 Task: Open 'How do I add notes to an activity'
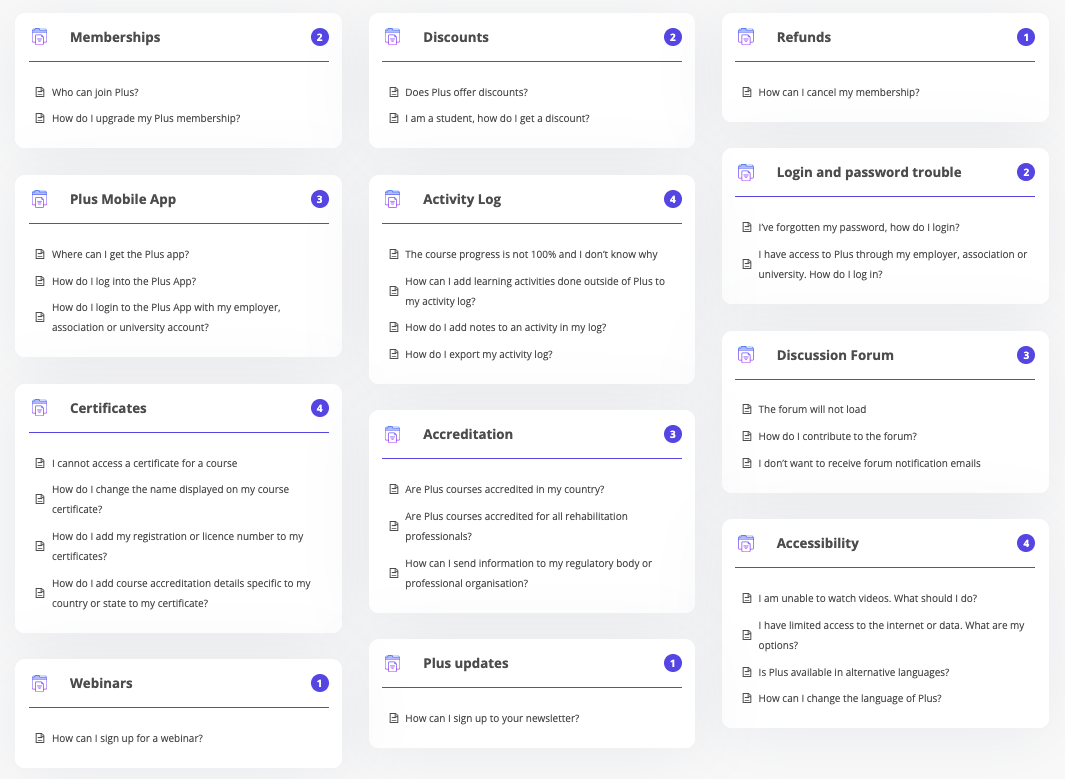point(505,327)
